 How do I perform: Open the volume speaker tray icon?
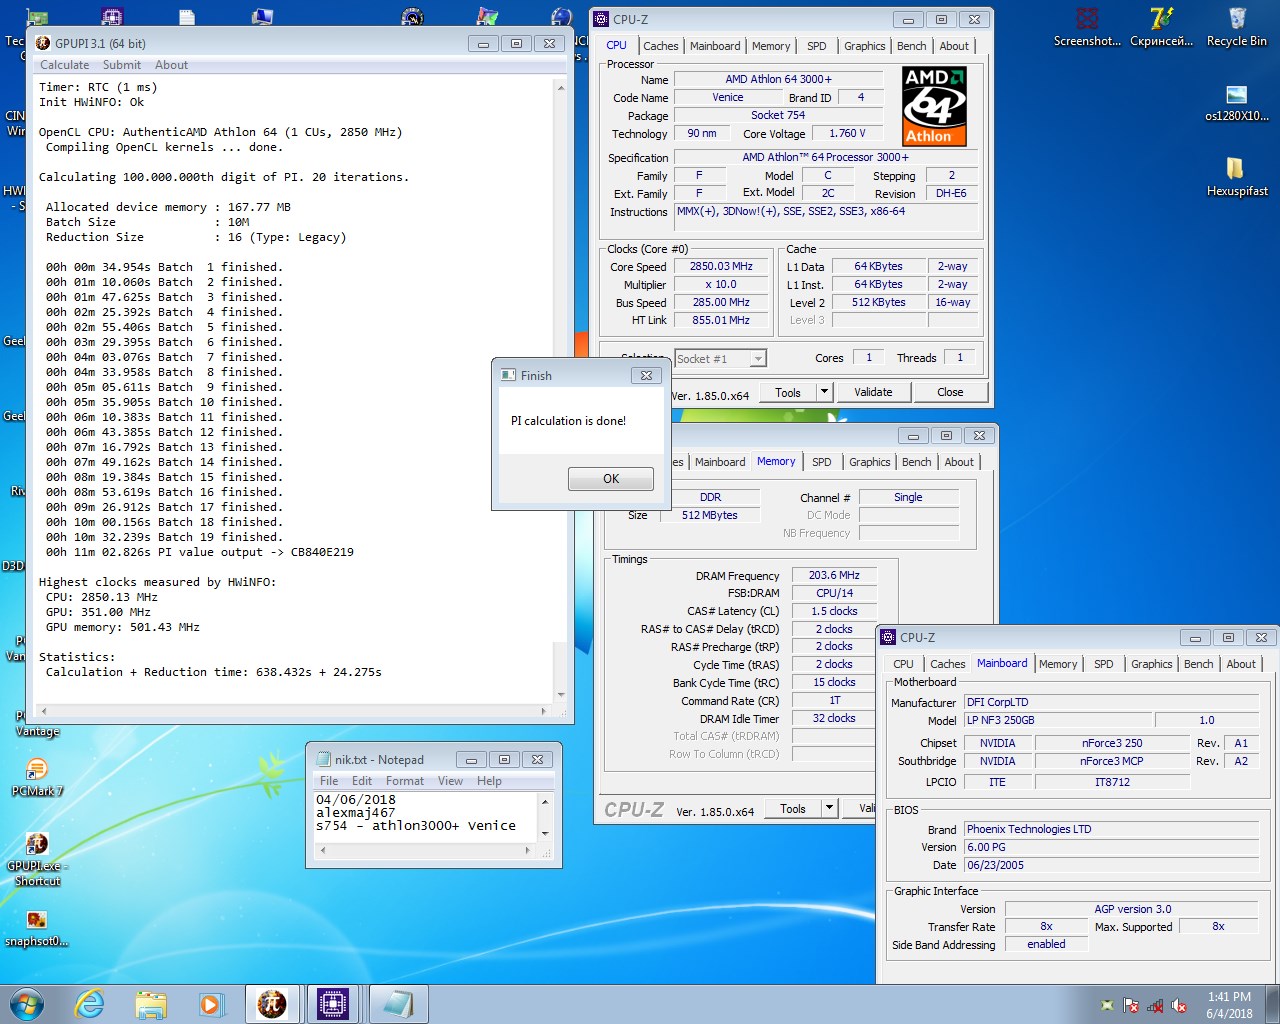pyautogui.click(x=1179, y=1005)
